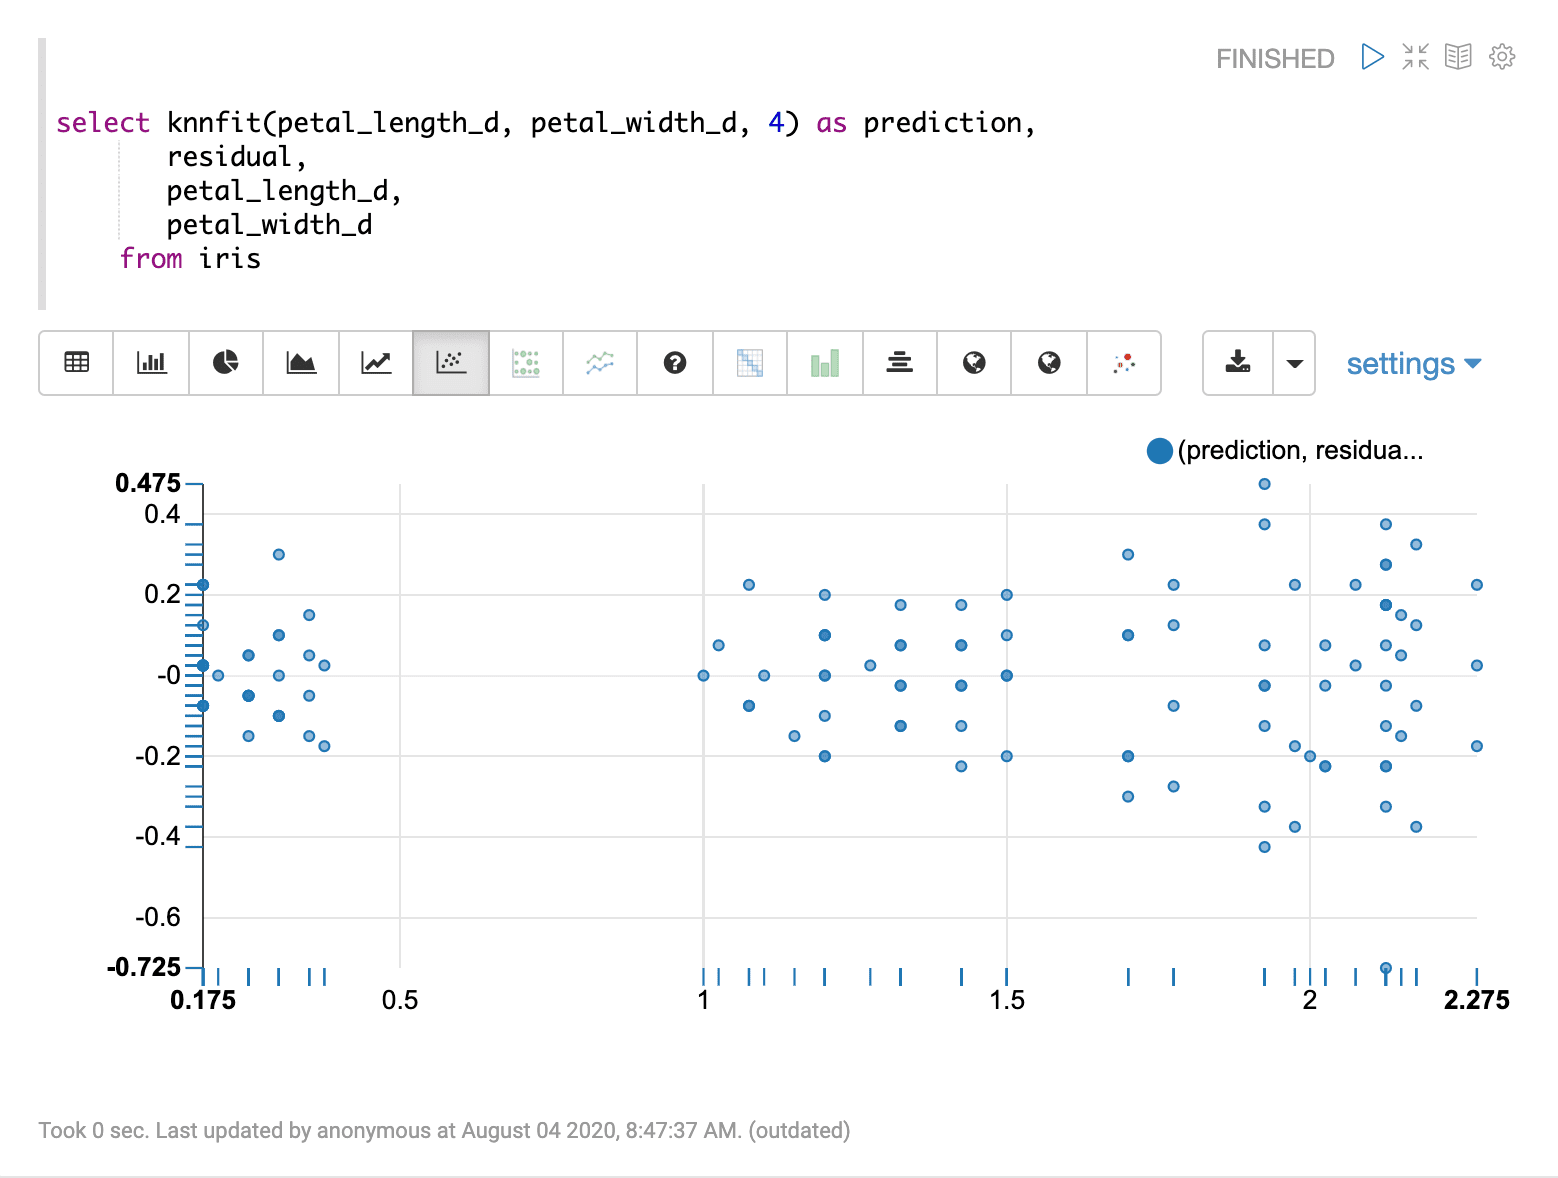This screenshot has height=1178, width=1558.
Task: Toggle the (prediction, residua...) legend series
Action: point(1159,450)
